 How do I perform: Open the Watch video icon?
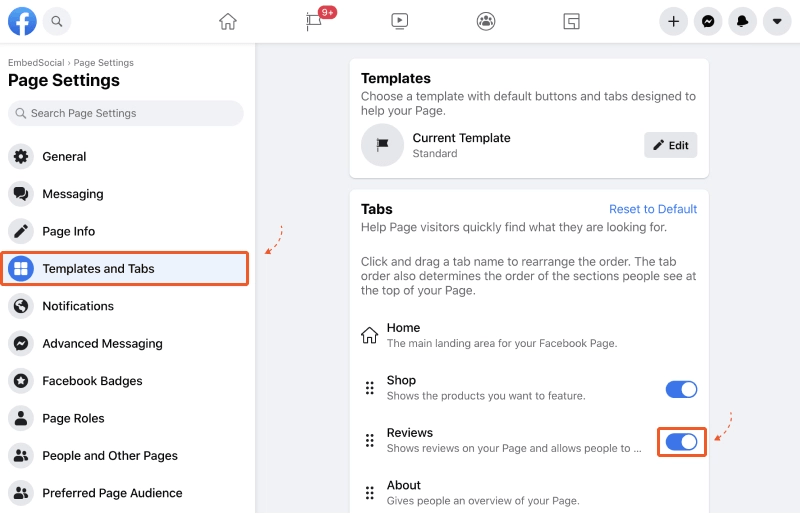click(x=399, y=21)
